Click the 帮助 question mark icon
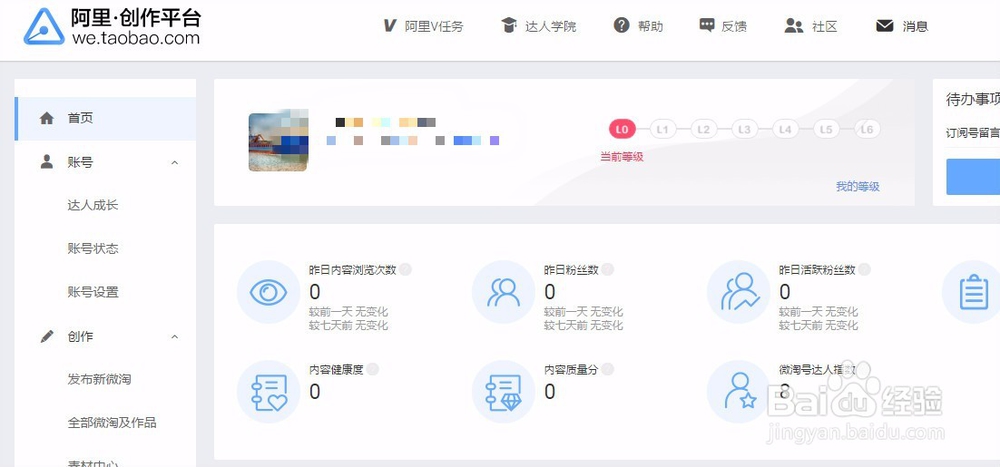 622,26
